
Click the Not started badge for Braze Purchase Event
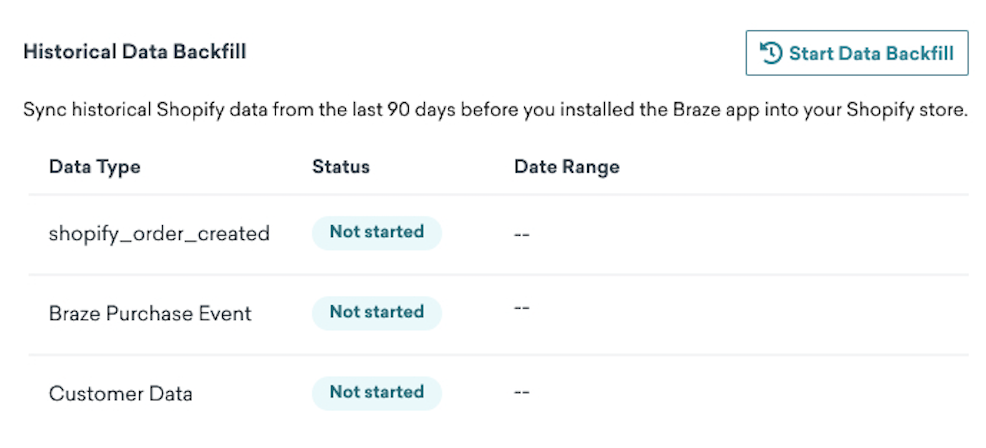tap(377, 313)
